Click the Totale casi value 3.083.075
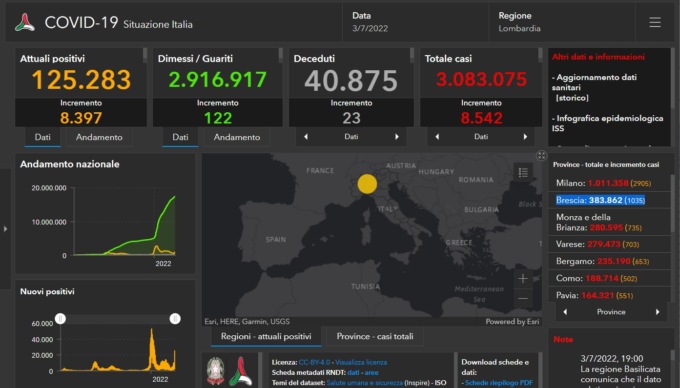This screenshot has height=388, width=680. coord(481,79)
